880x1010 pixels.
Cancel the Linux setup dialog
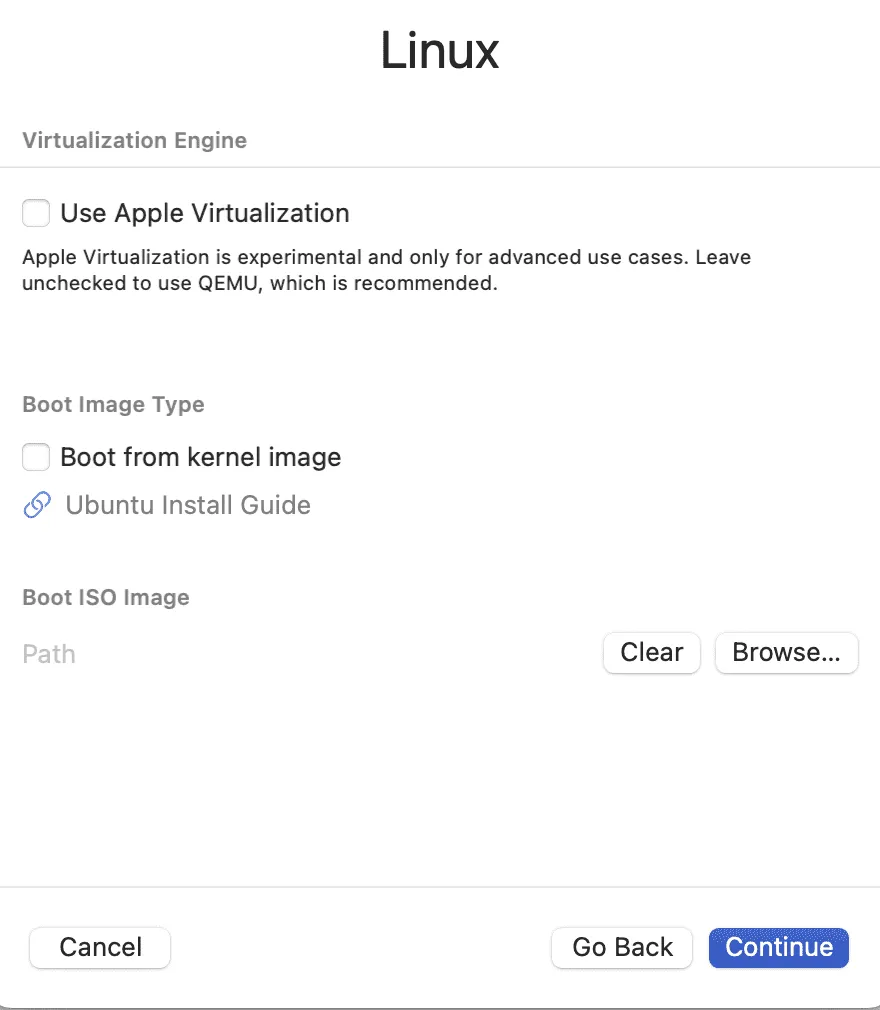click(100, 948)
